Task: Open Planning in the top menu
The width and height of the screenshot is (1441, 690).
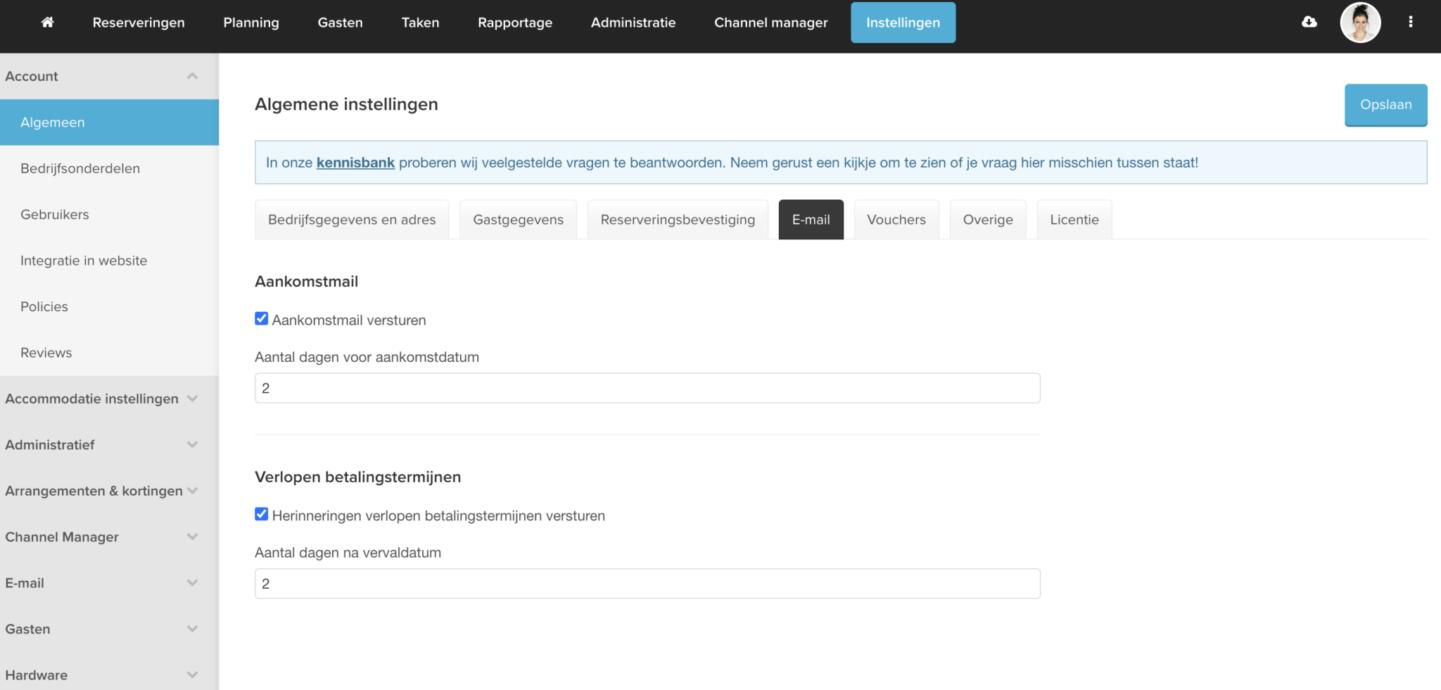Action: pyautogui.click(x=251, y=22)
